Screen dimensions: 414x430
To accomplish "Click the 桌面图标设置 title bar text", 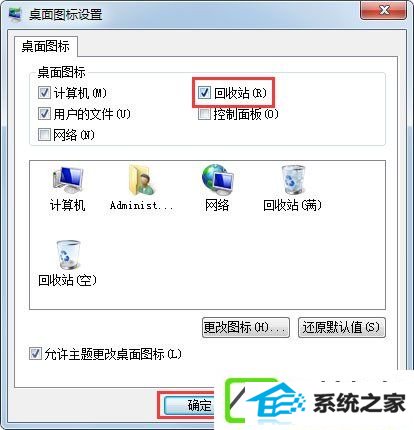I will pos(66,15).
